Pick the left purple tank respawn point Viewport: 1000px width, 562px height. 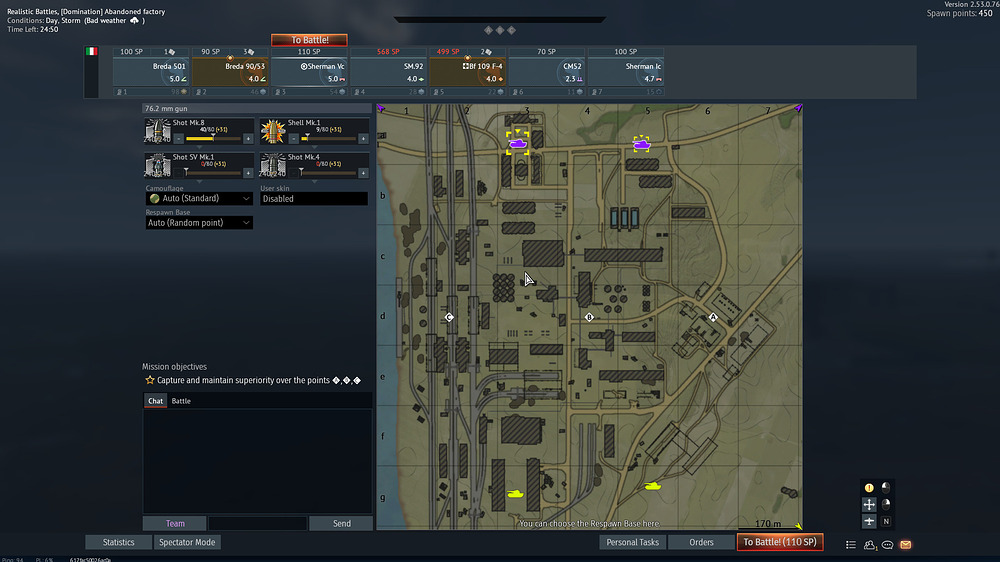point(517,144)
